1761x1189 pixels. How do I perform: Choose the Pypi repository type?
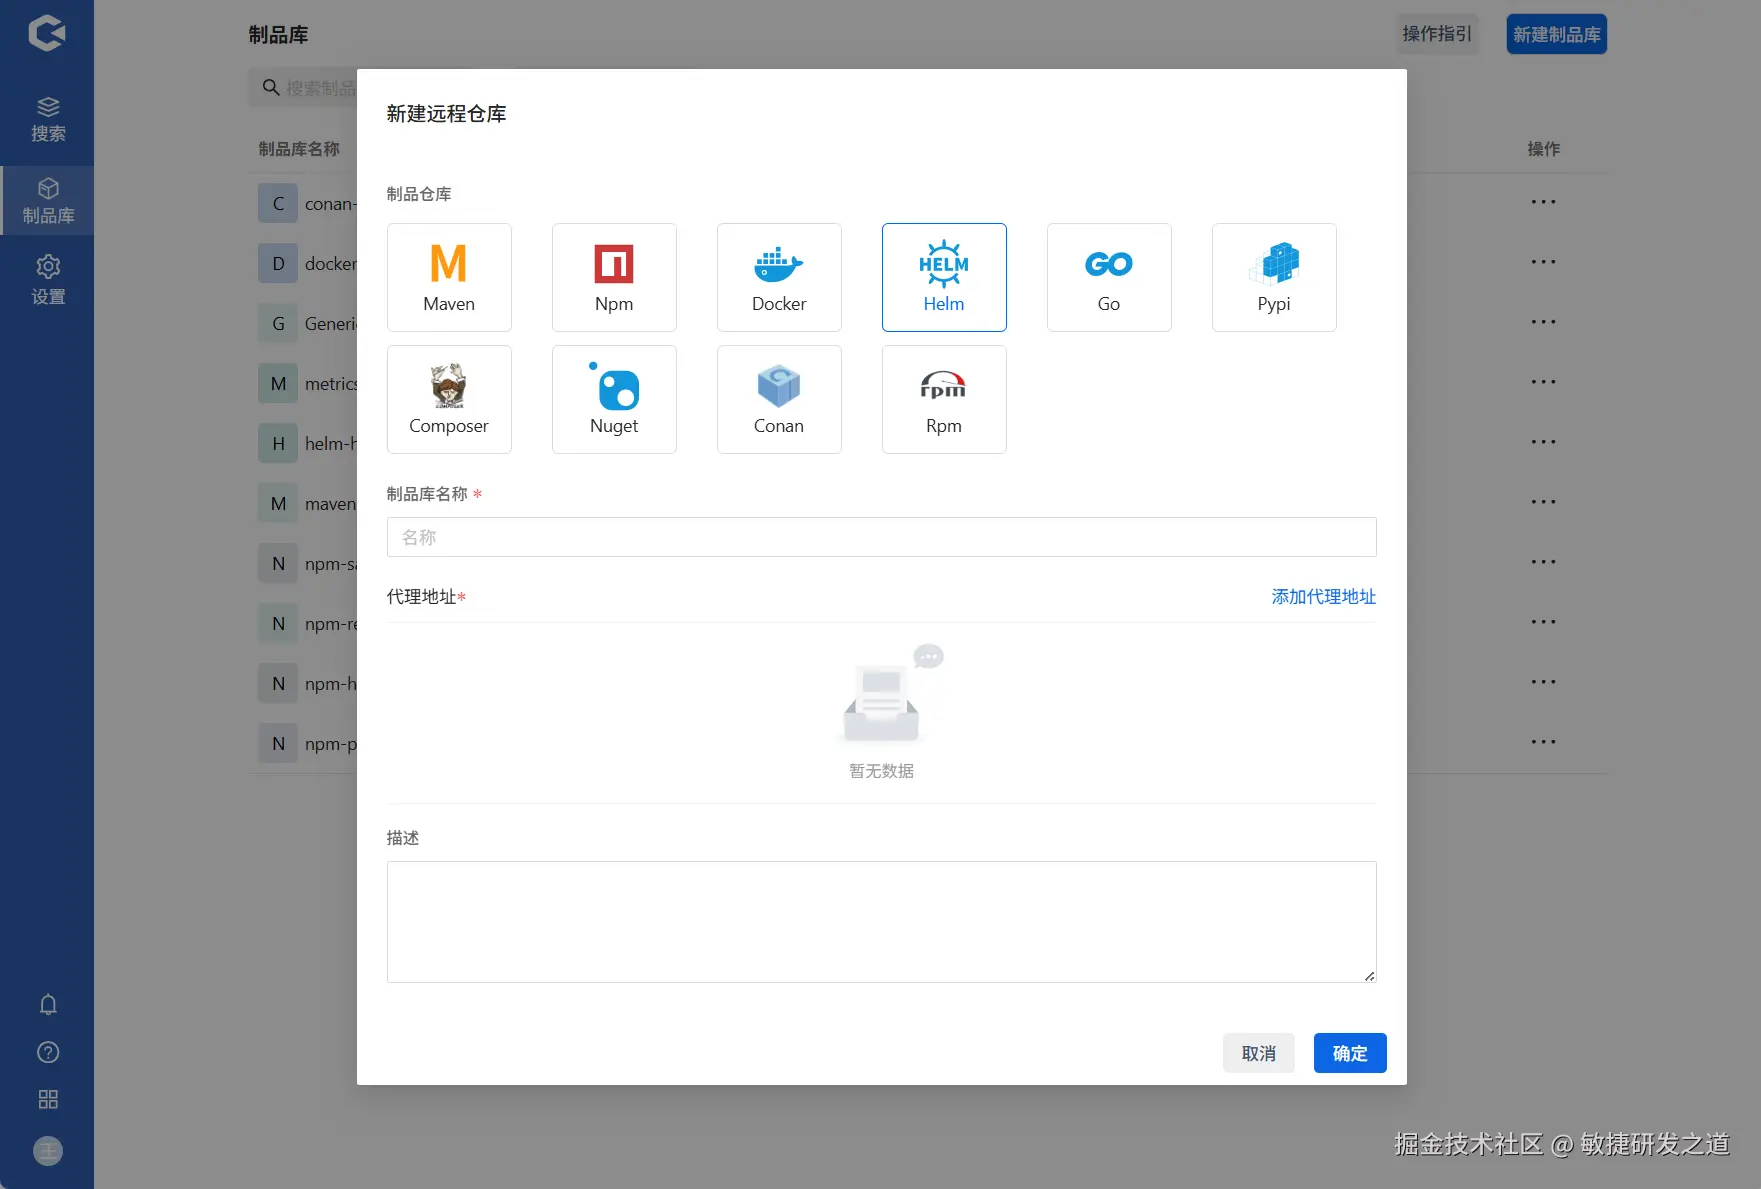point(1274,277)
